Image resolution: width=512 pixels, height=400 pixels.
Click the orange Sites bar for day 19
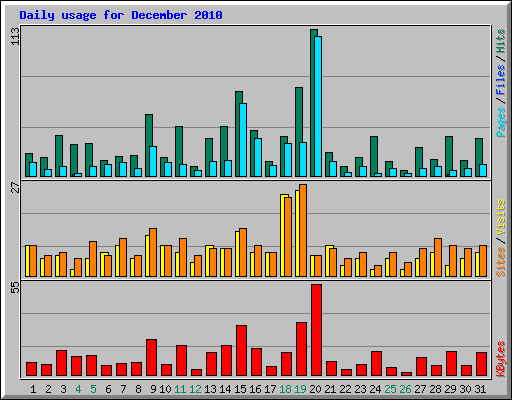(x=303, y=230)
